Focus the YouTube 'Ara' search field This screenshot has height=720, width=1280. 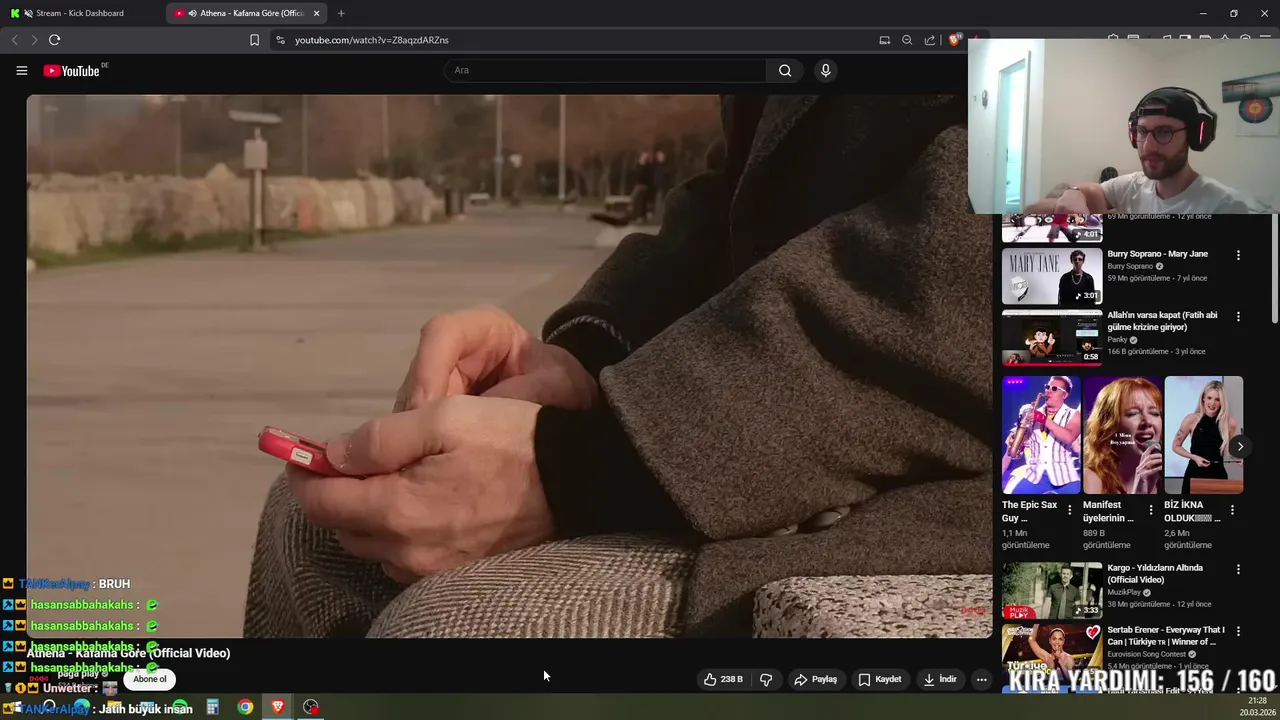(x=605, y=70)
